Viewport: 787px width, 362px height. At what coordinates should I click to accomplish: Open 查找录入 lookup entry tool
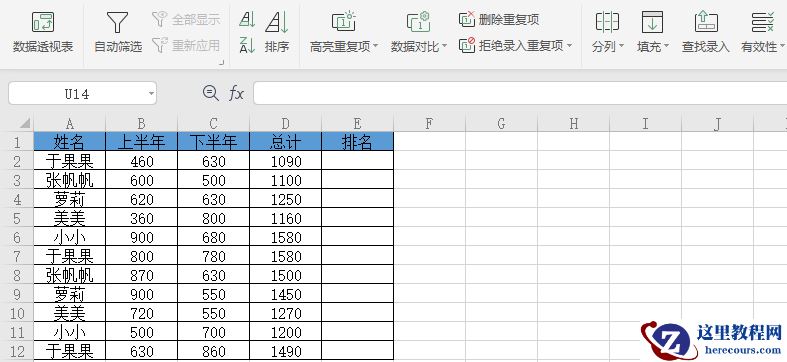click(x=706, y=33)
